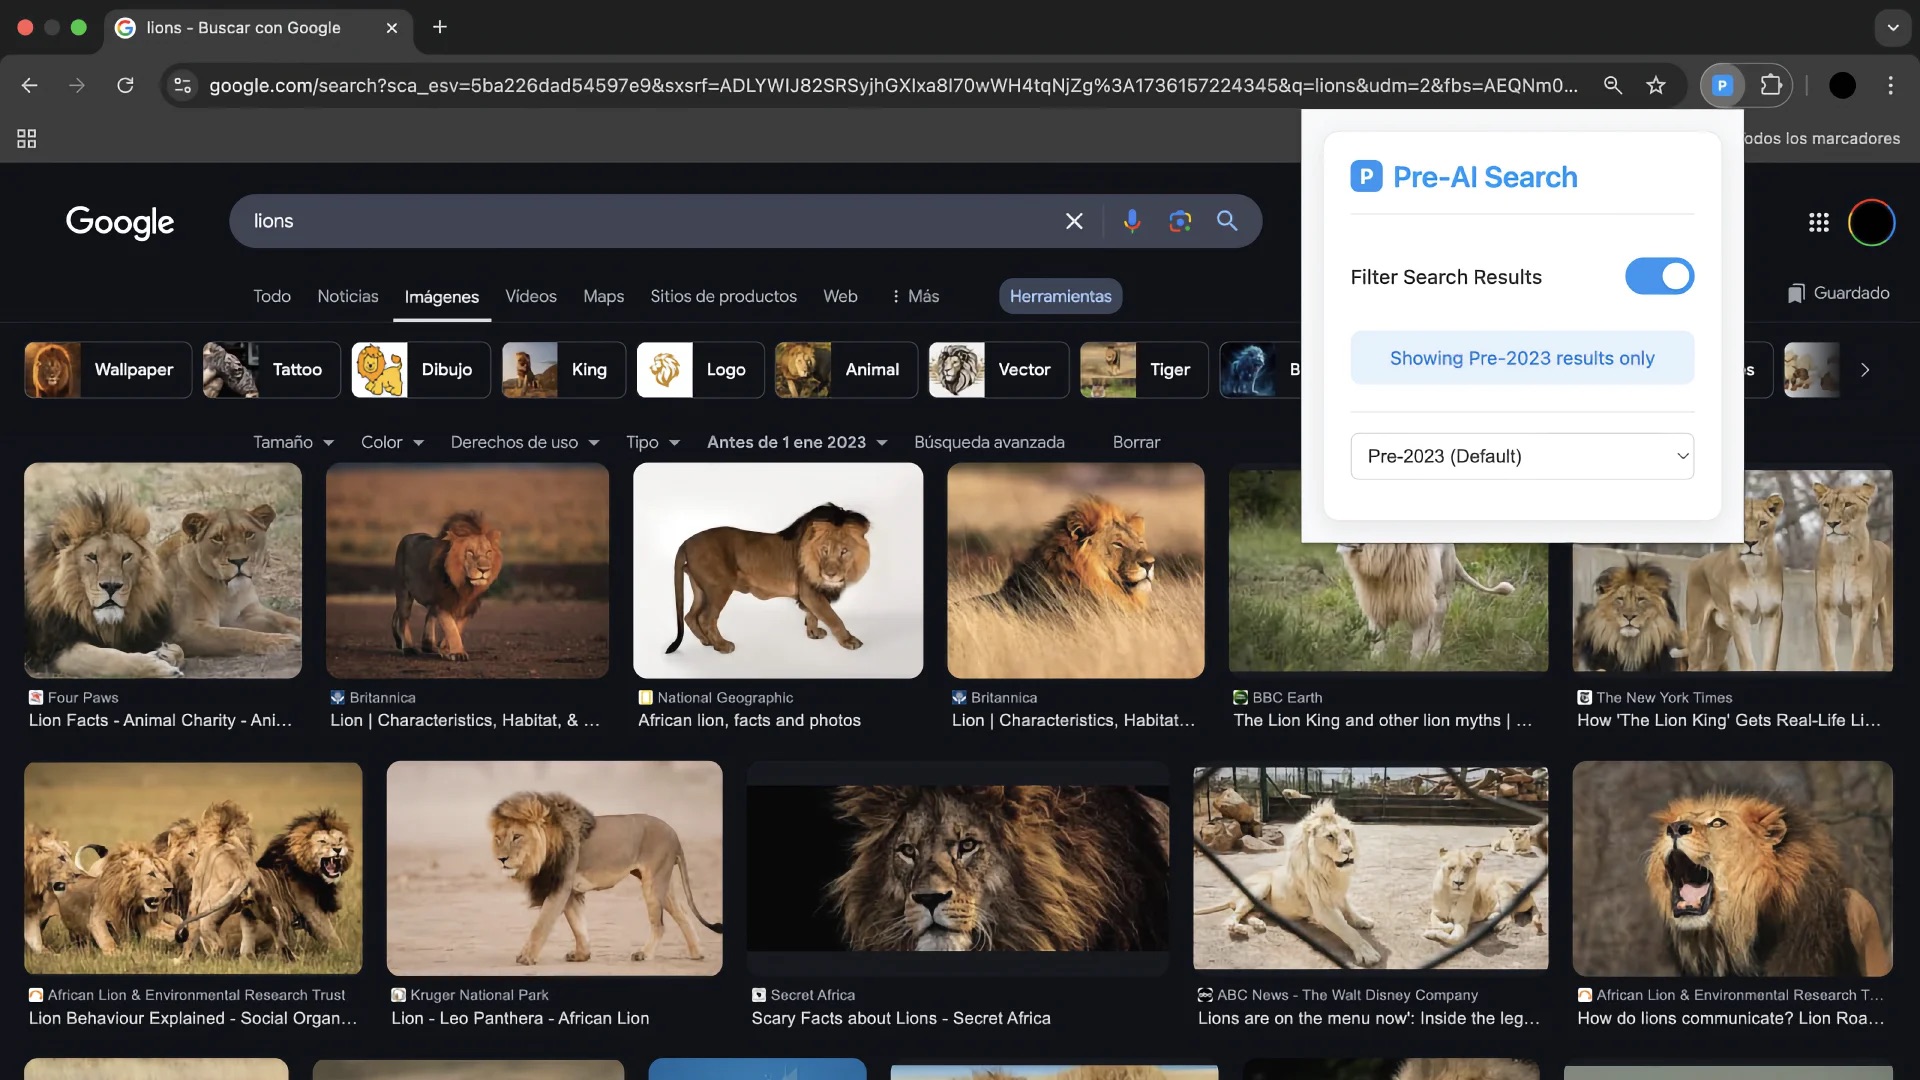This screenshot has width=1920, height=1080.
Task: Toggle the date filter before January 2023
Action: [x=1659, y=276]
